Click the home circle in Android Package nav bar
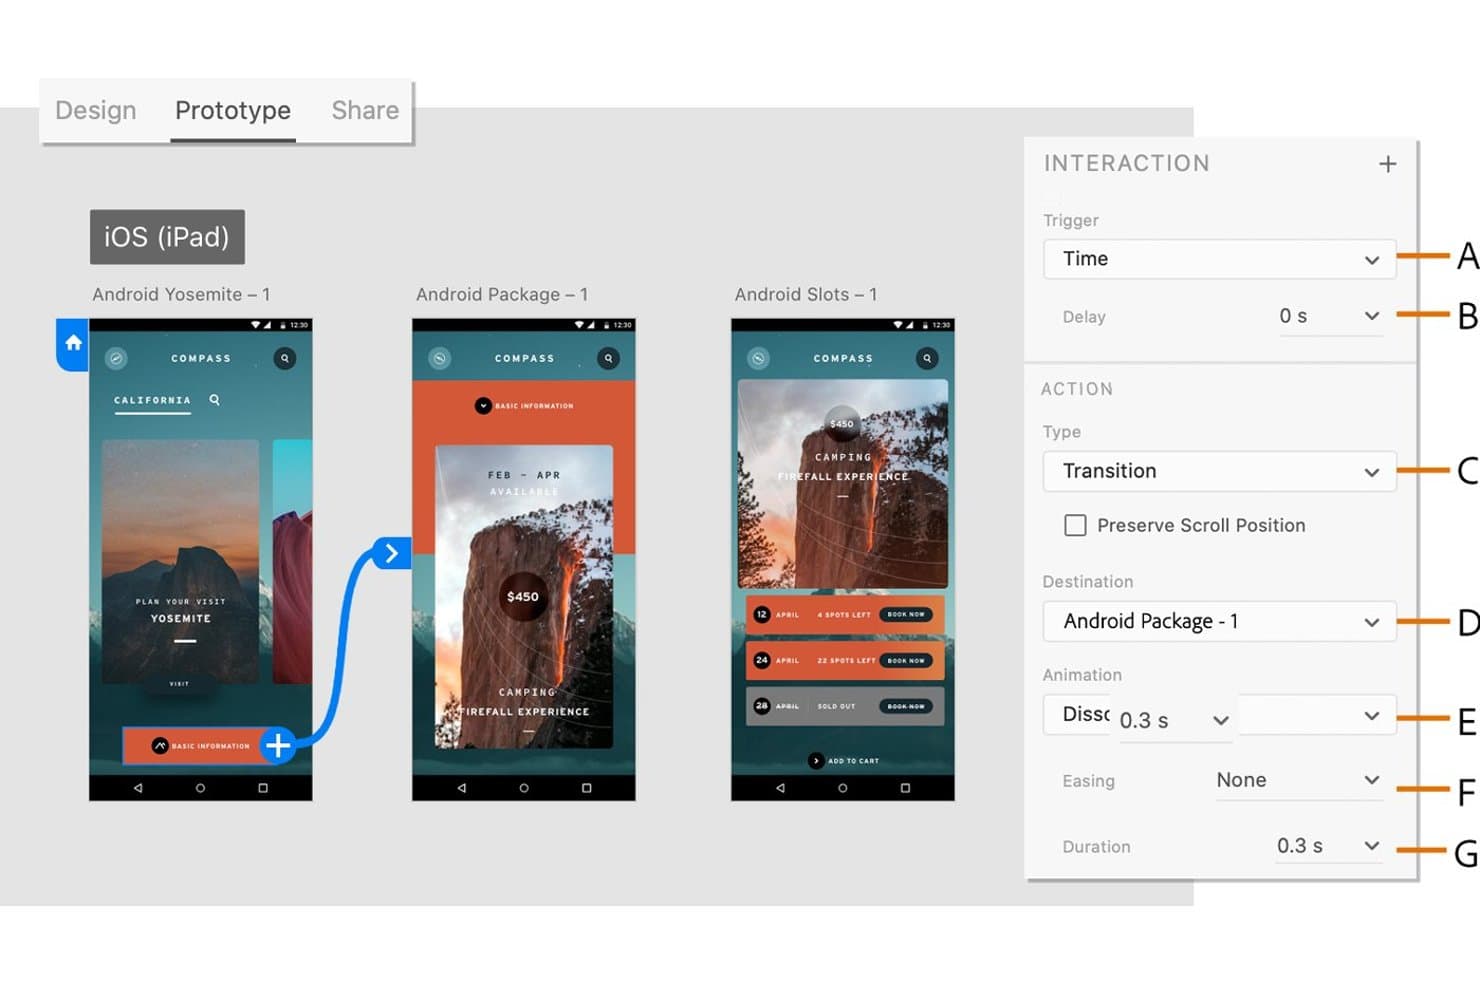The height and width of the screenshot is (987, 1480). [524, 788]
